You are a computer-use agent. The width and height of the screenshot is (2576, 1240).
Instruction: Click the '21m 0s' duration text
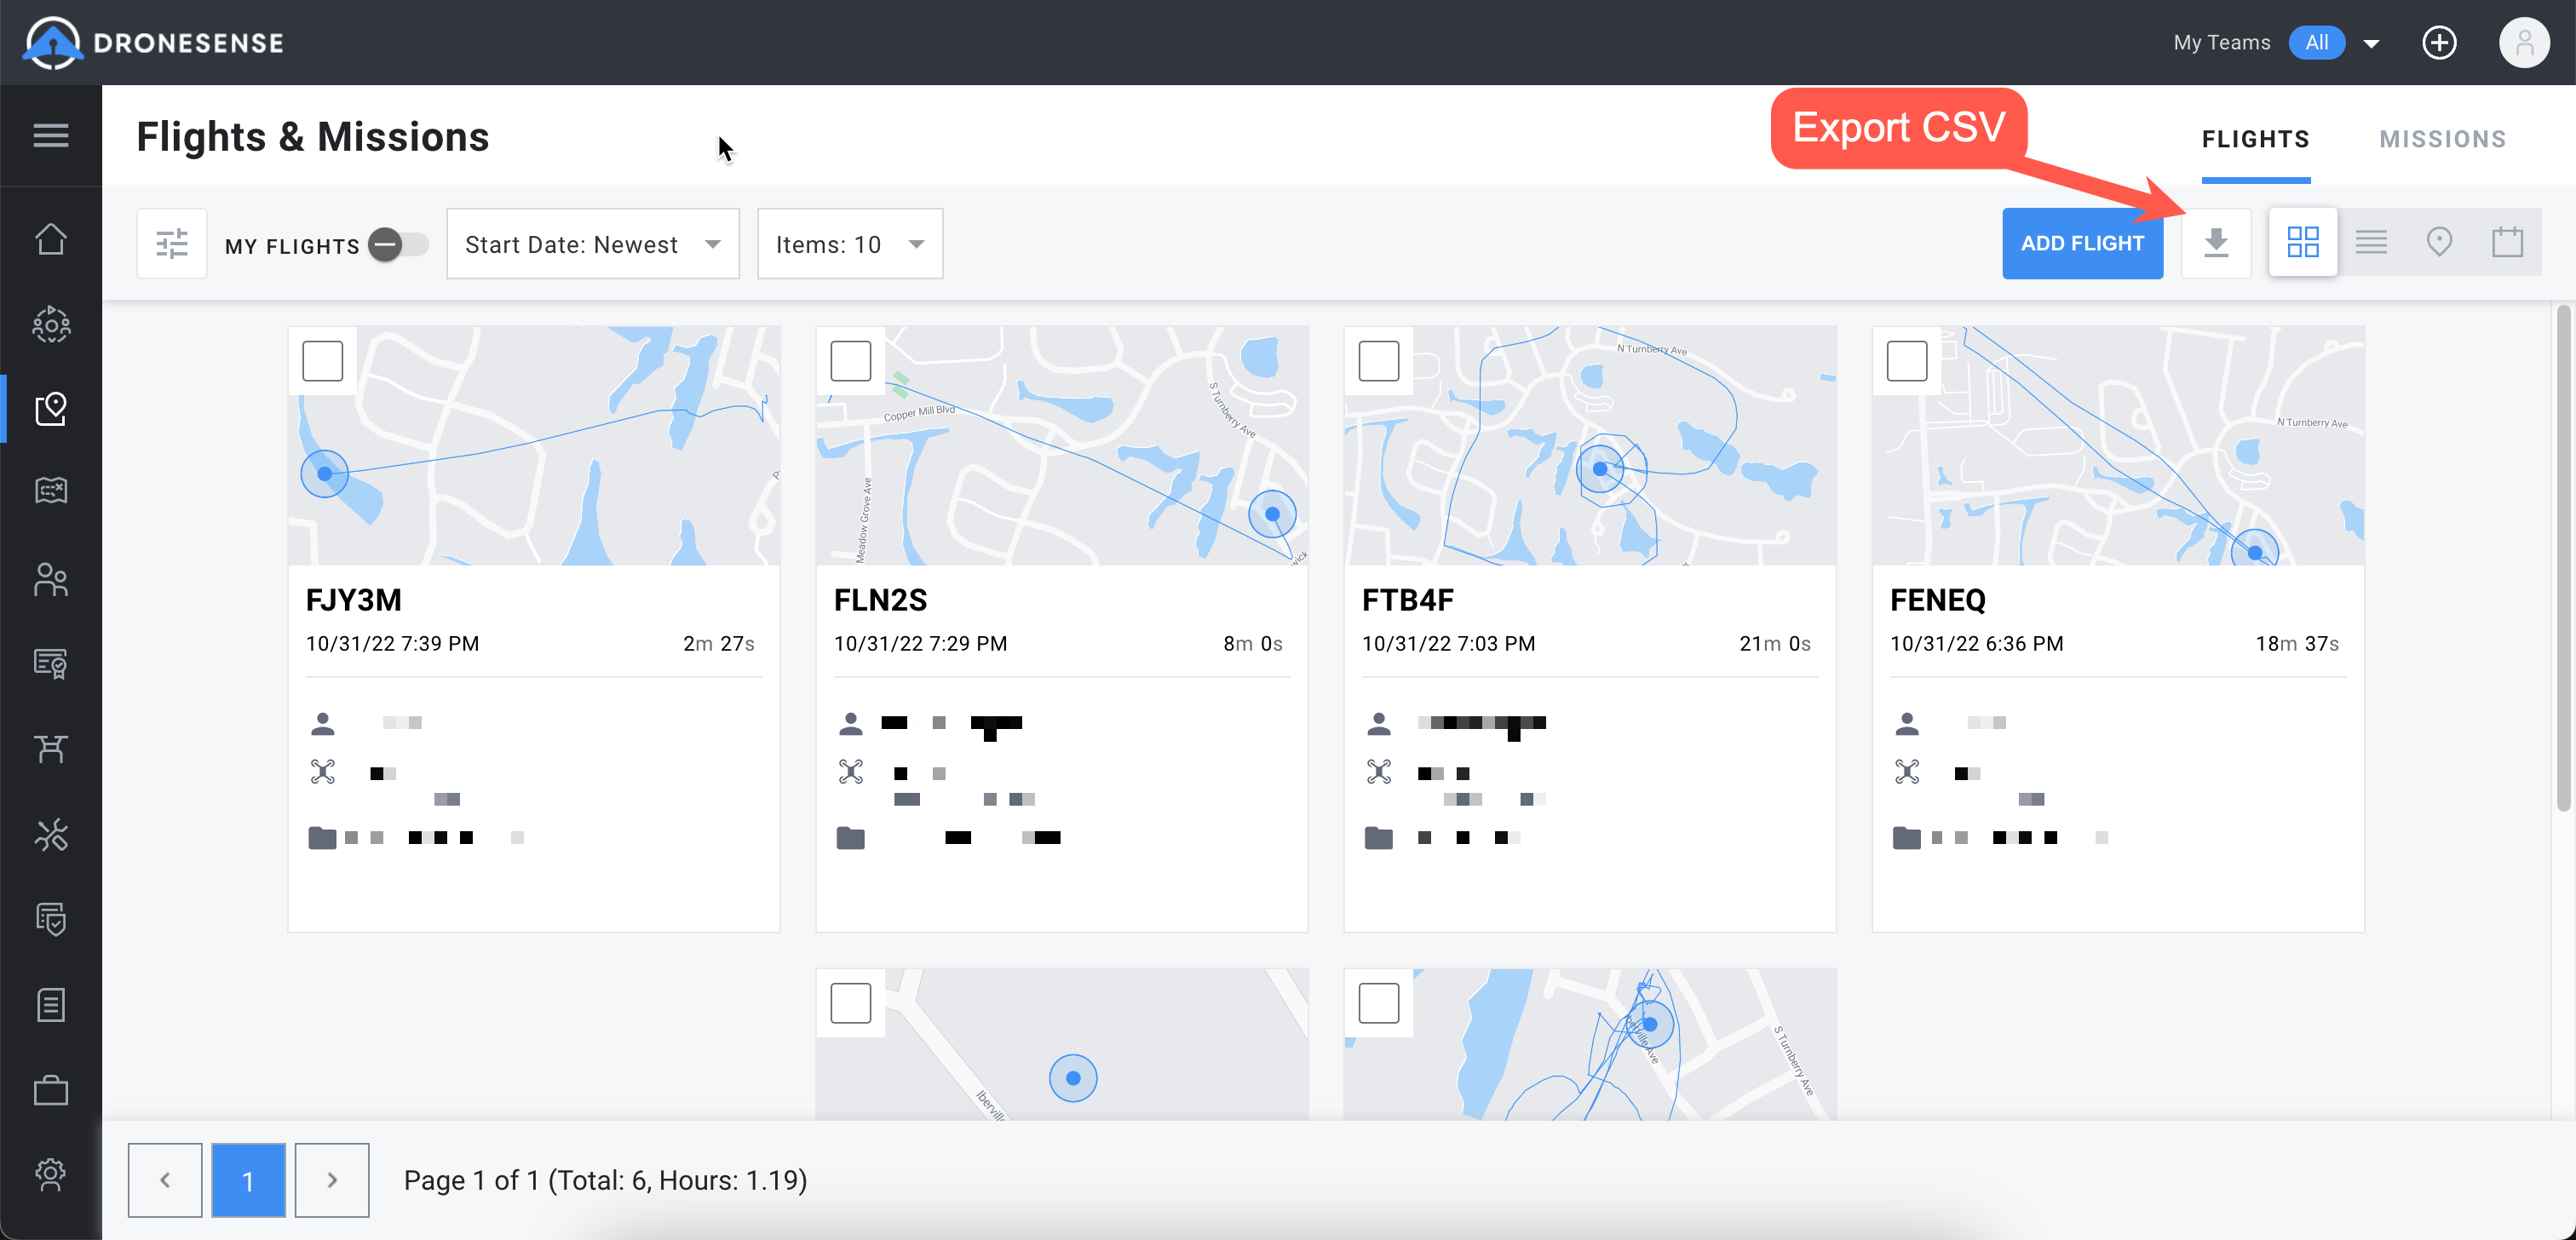click(1774, 644)
